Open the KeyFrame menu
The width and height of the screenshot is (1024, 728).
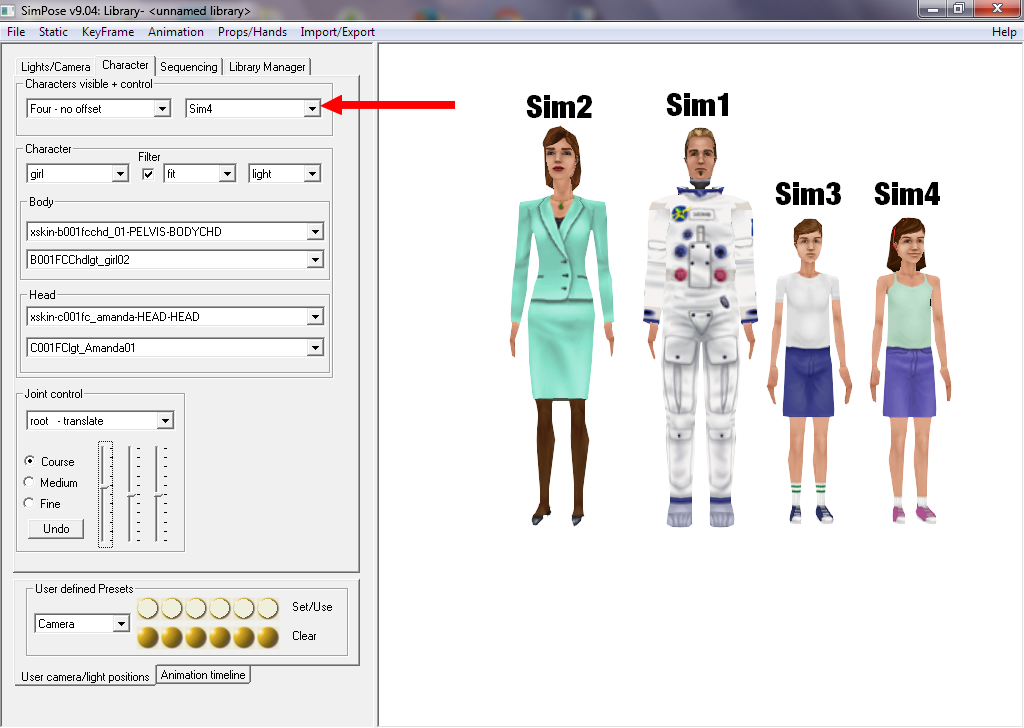pos(107,32)
